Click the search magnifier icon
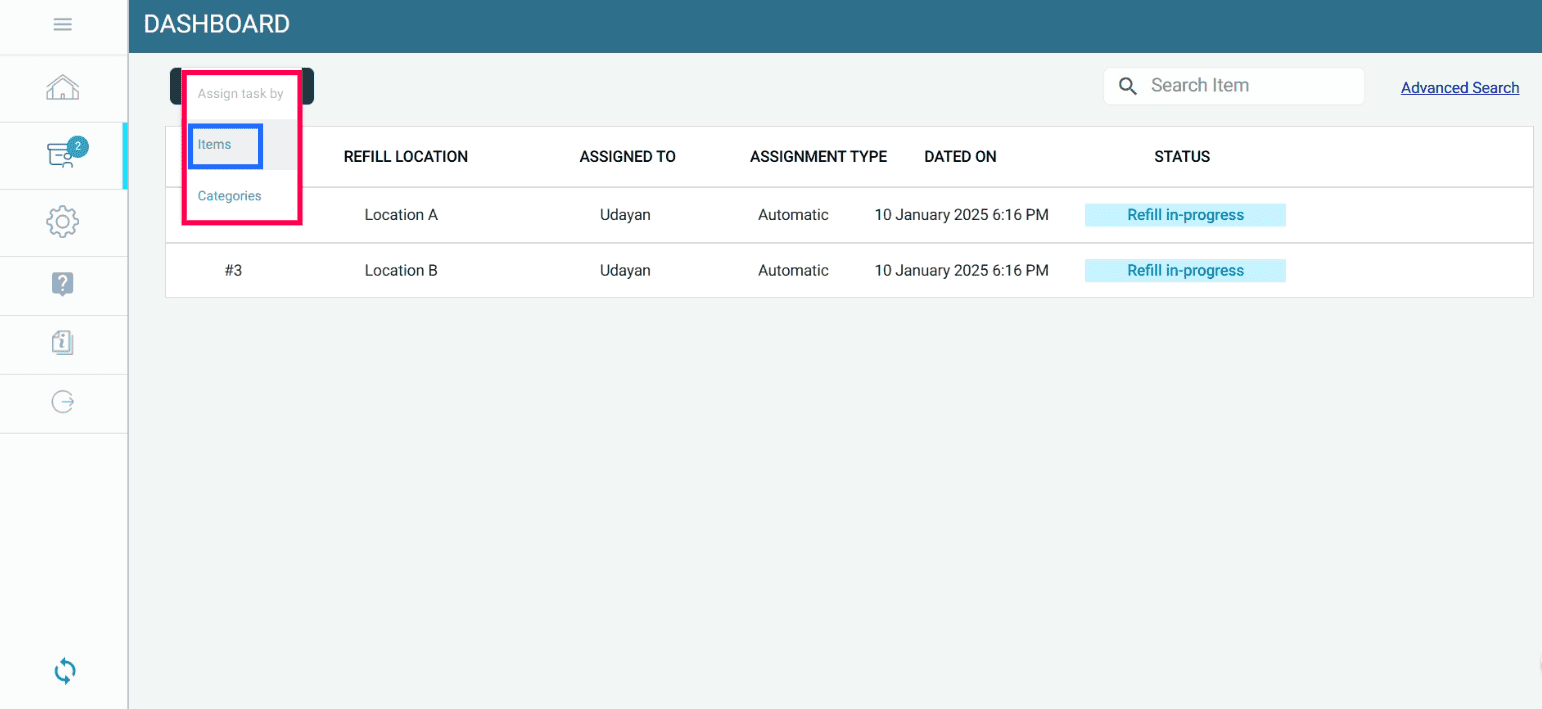The height and width of the screenshot is (709, 1542). pyautogui.click(x=1128, y=86)
